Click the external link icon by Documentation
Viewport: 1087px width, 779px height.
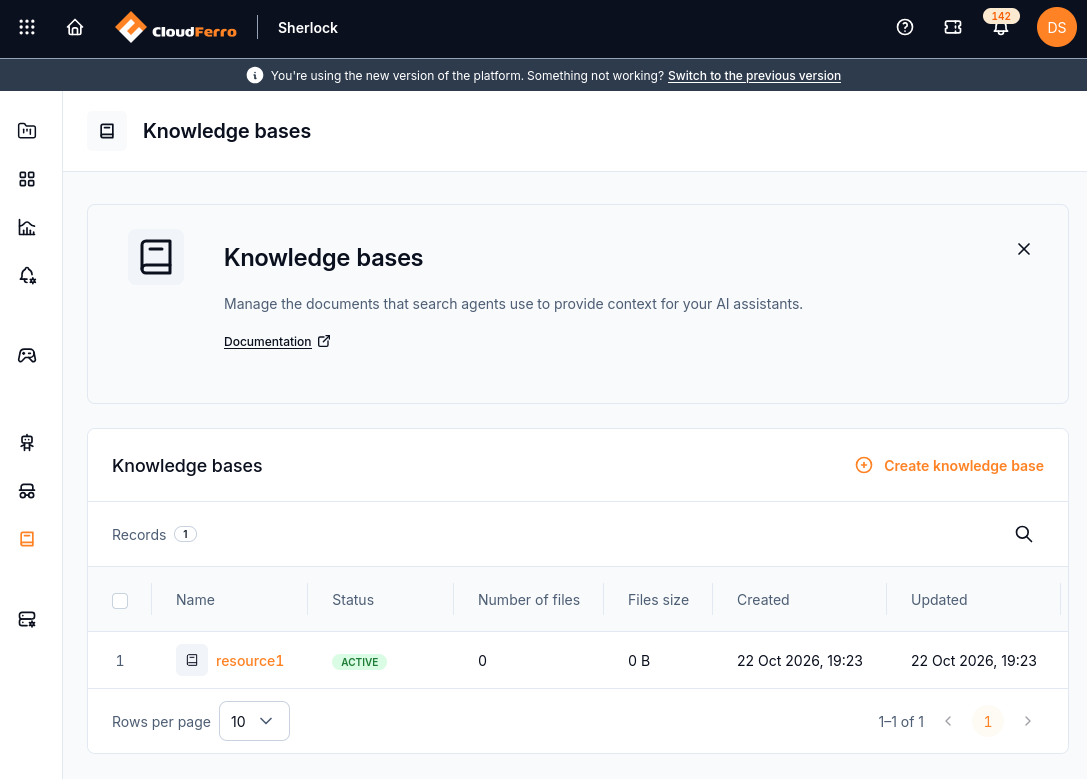(324, 341)
